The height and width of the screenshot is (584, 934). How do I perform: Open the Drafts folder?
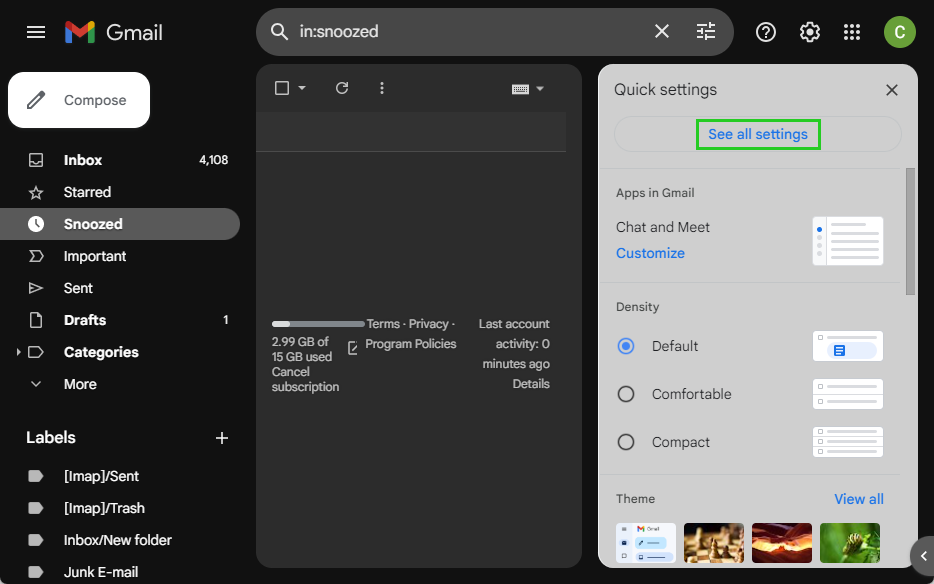[x=85, y=320]
